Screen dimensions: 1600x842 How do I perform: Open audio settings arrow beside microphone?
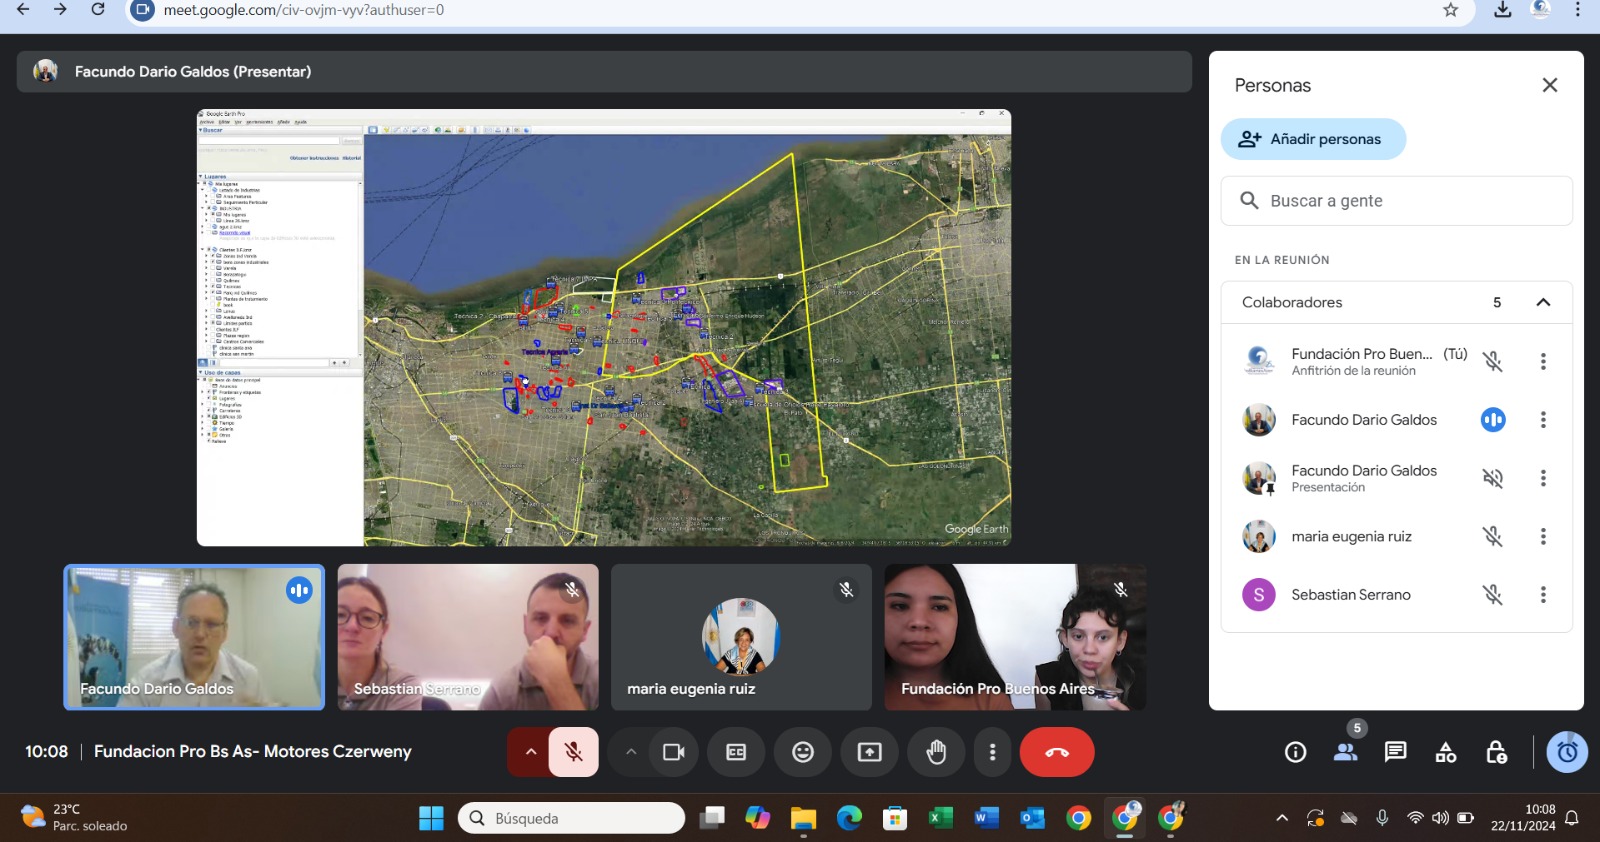point(530,752)
